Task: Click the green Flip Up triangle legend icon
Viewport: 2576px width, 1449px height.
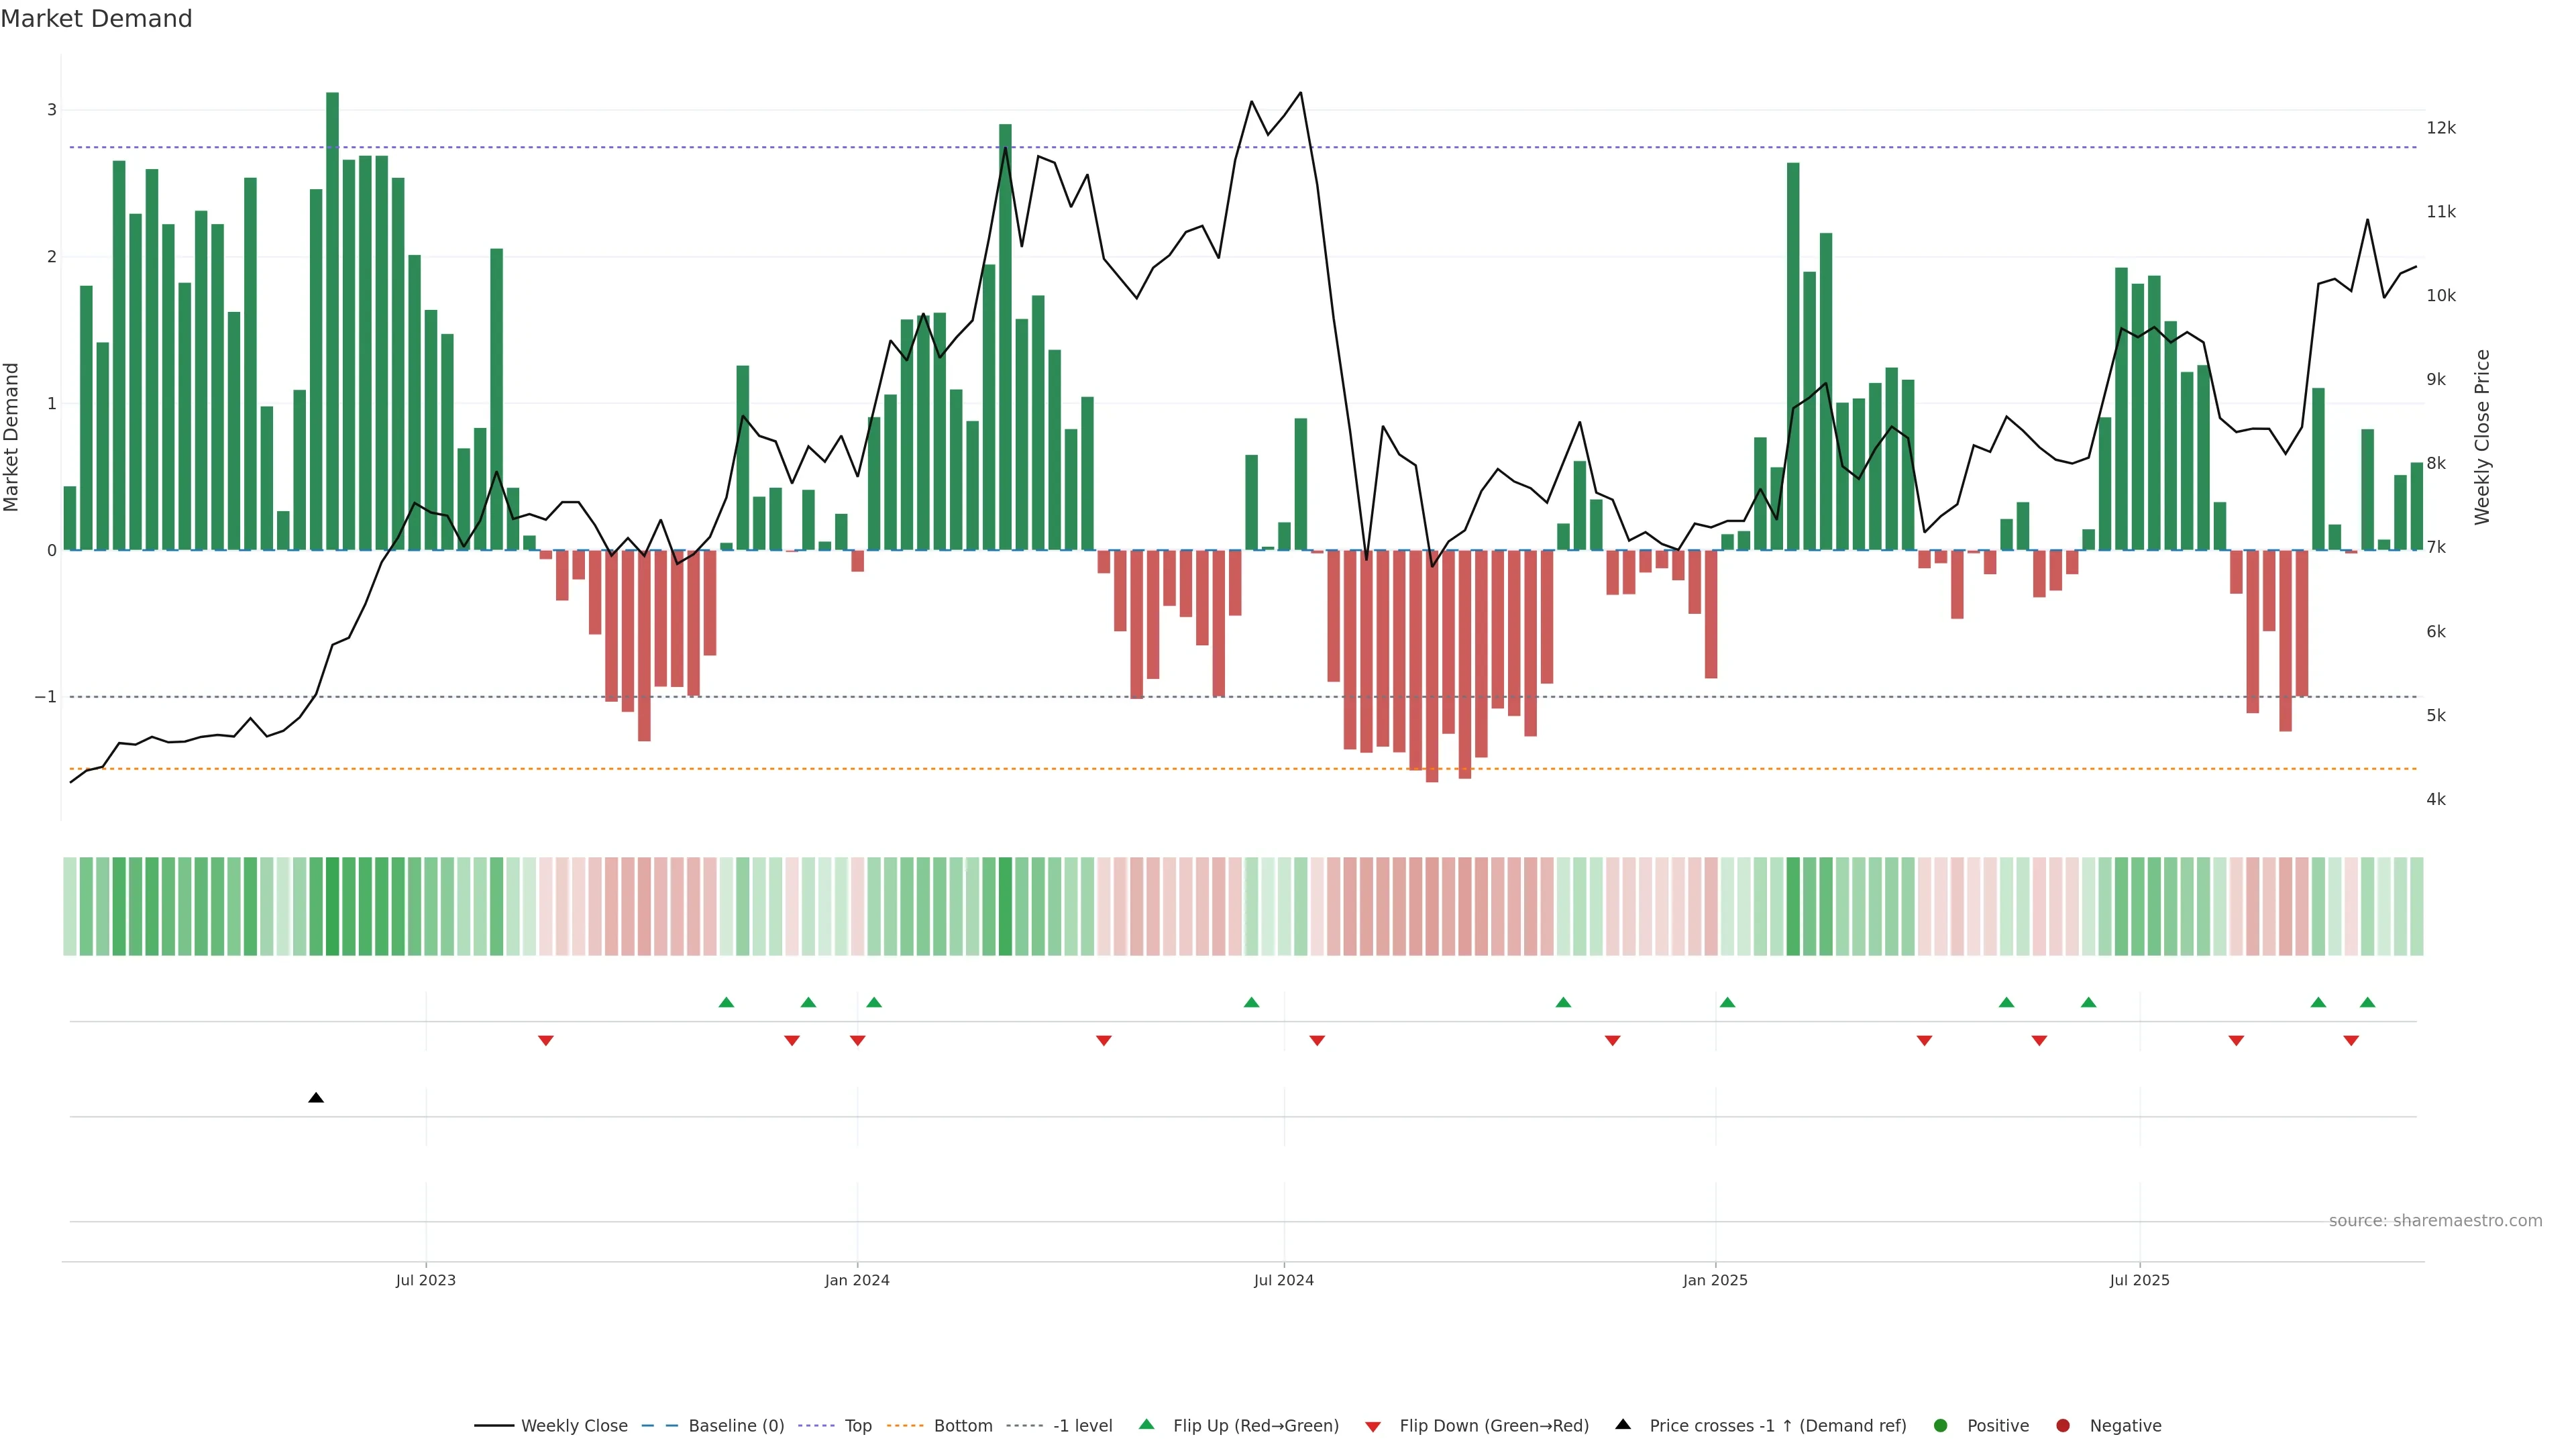Action: tap(1146, 1424)
